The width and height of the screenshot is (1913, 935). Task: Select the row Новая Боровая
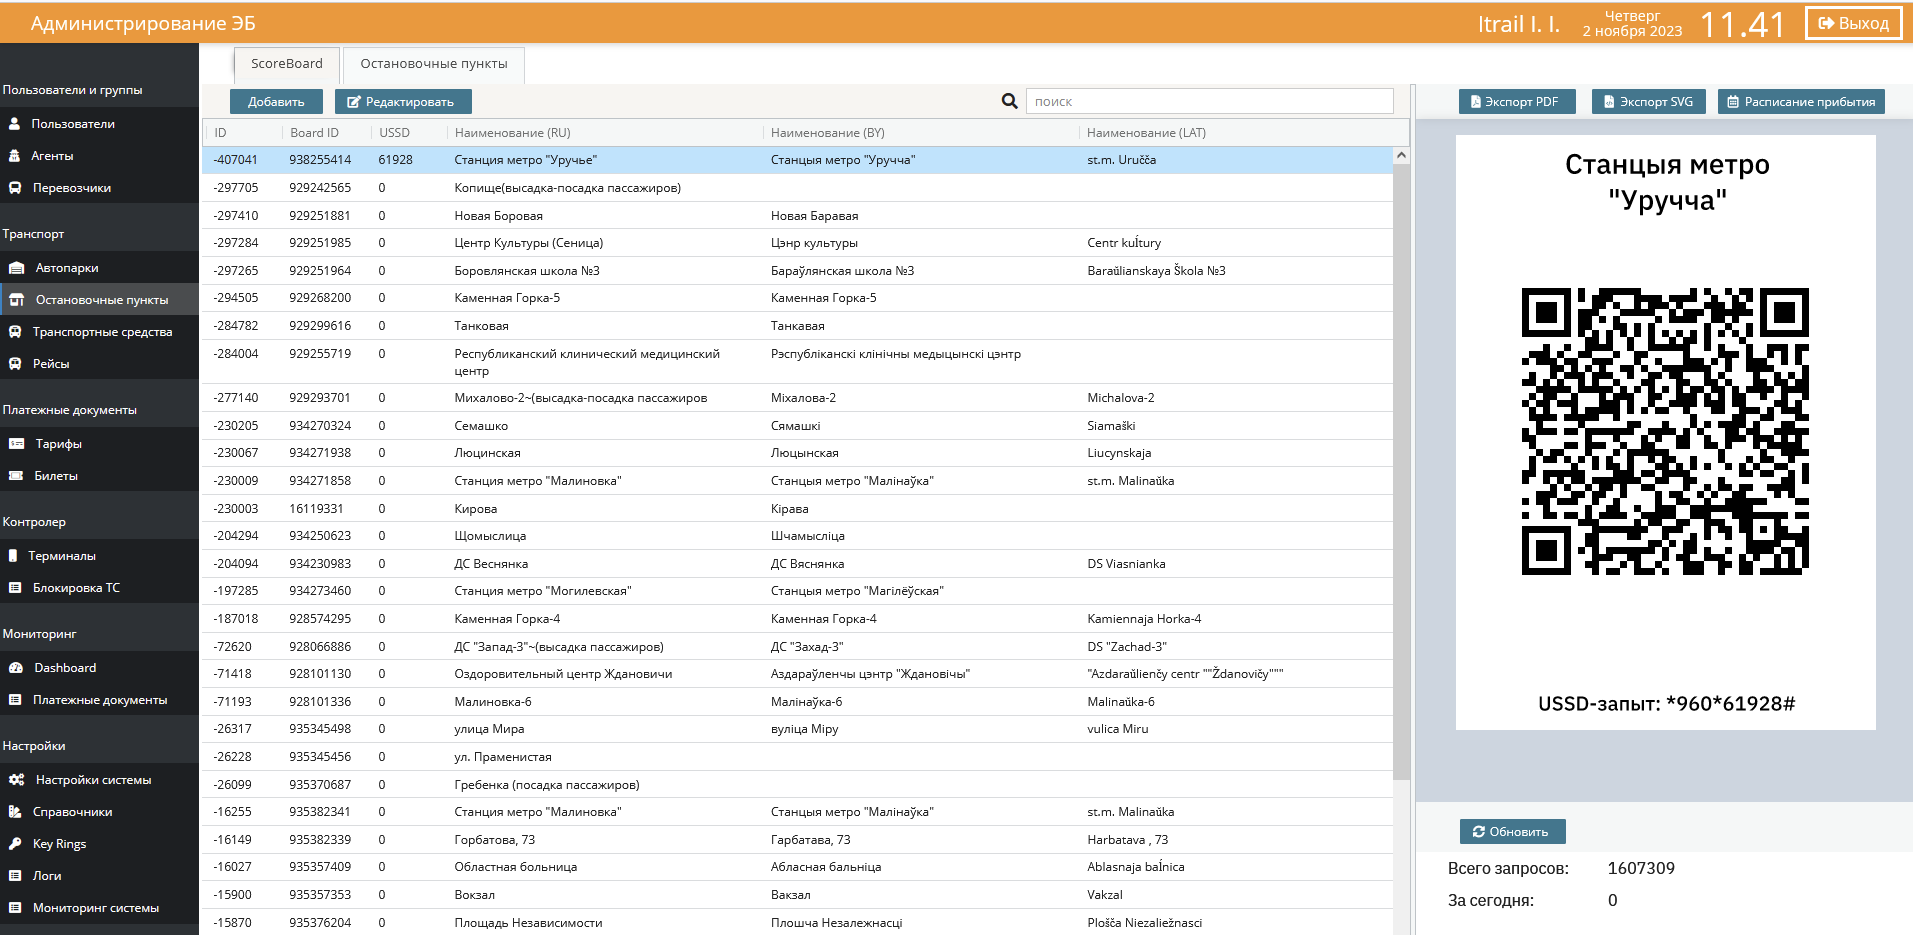click(798, 216)
